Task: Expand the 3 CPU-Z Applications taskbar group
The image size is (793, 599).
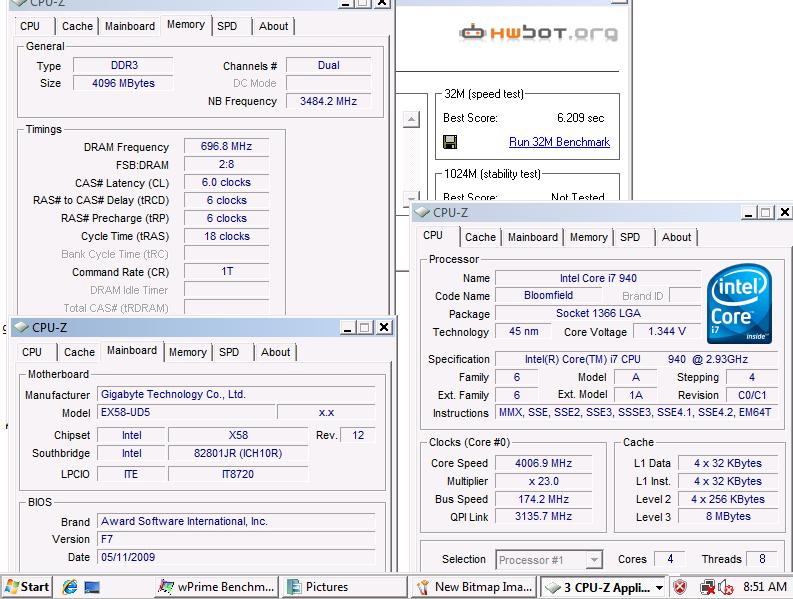Action: click(603, 587)
